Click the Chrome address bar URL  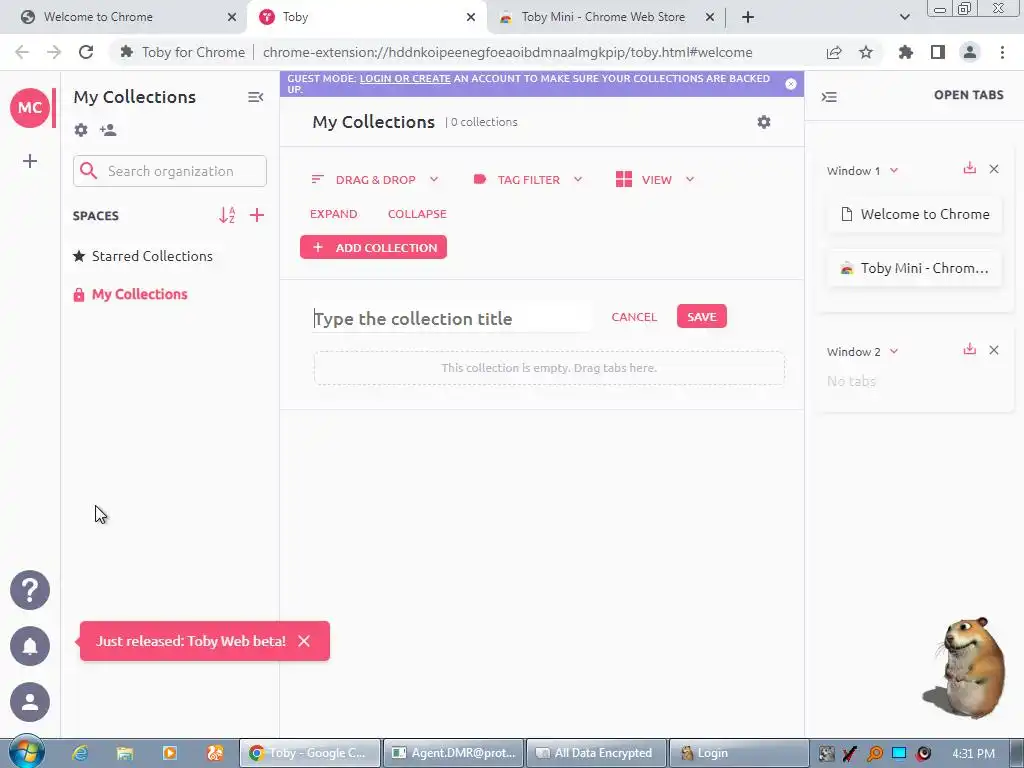pos(507,52)
